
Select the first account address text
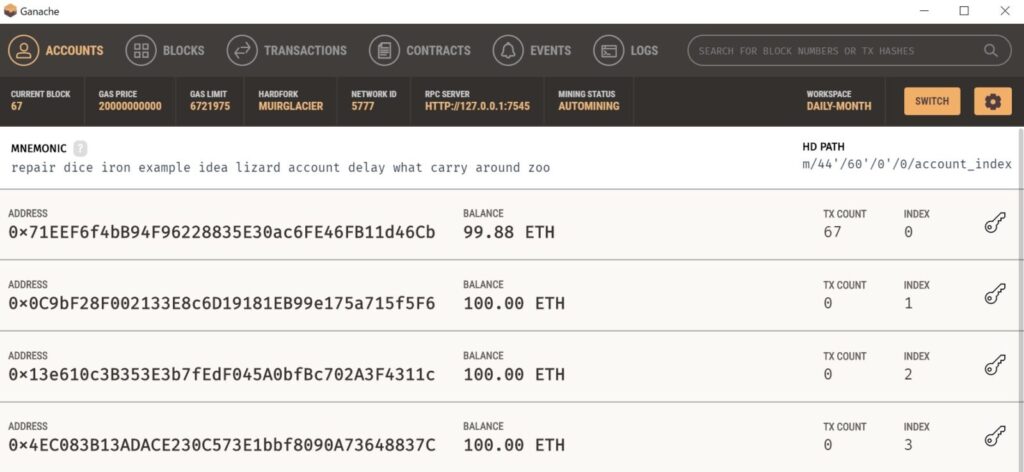(x=222, y=232)
